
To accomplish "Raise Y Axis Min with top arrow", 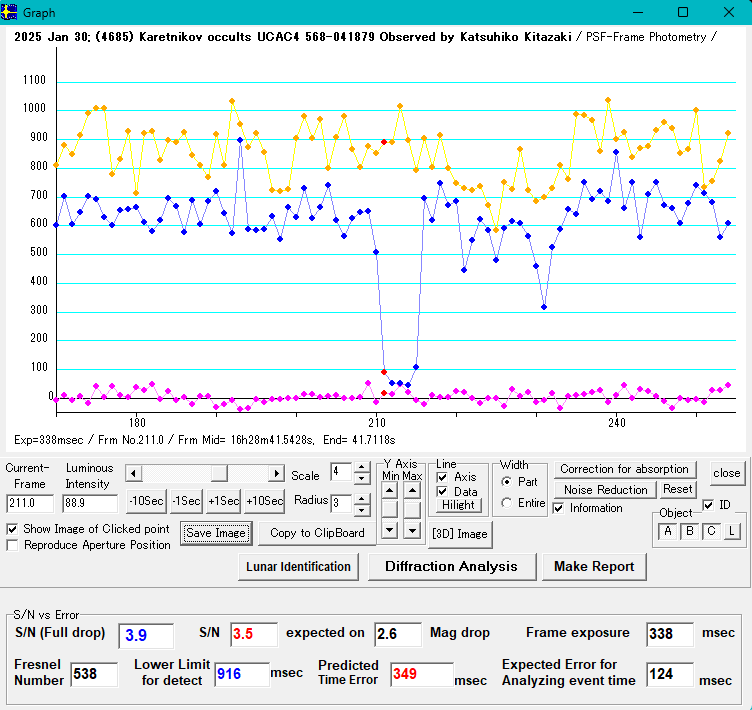I will (x=389, y=490).
